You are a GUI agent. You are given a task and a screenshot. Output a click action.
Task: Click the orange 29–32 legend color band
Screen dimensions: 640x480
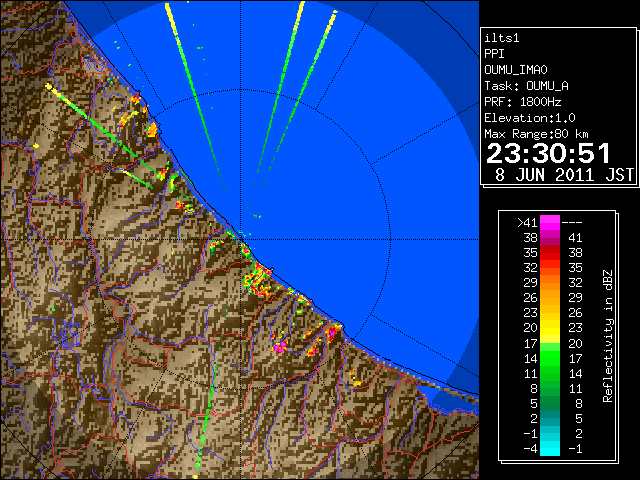pyautogui.click(x=549, y=283)
